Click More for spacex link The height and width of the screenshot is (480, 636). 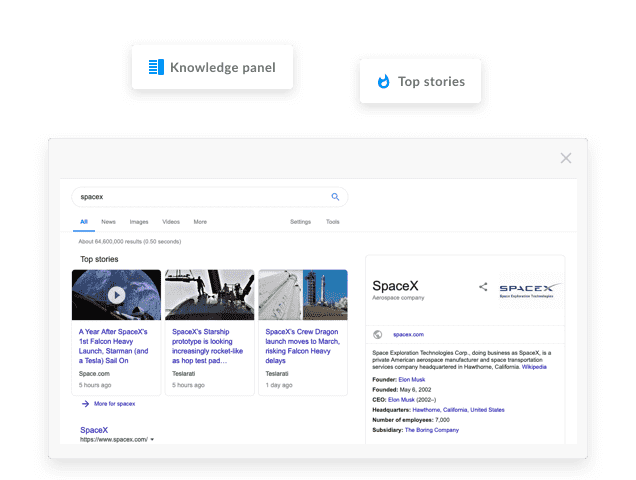click(x=114, y=404)
